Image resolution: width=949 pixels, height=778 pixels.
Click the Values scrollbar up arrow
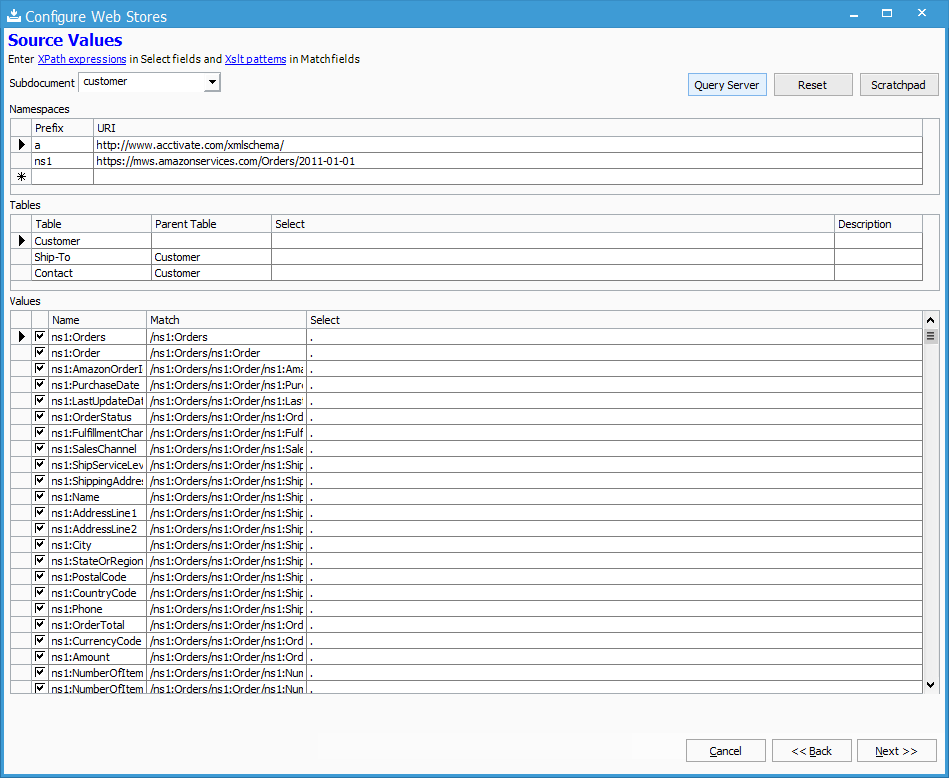[931, 320]
